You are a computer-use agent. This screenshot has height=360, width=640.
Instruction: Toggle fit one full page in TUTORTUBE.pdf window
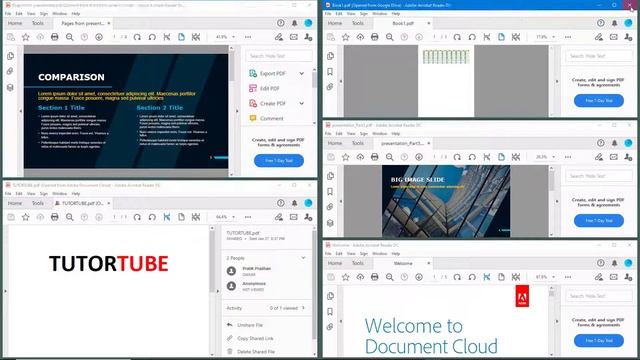[181, 217]
